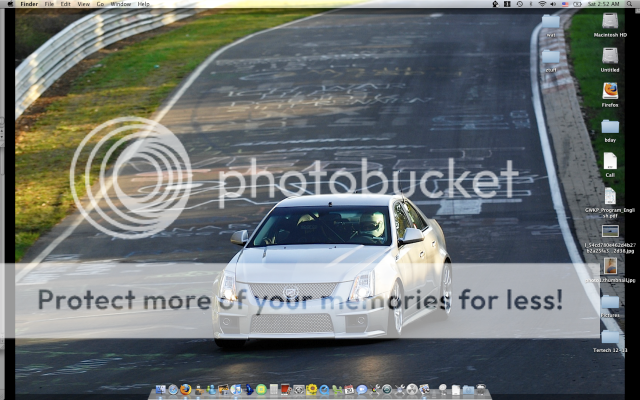The image size is (640, 400).
Task: Open the green square app in dock
Action: (x=261, y=389)
